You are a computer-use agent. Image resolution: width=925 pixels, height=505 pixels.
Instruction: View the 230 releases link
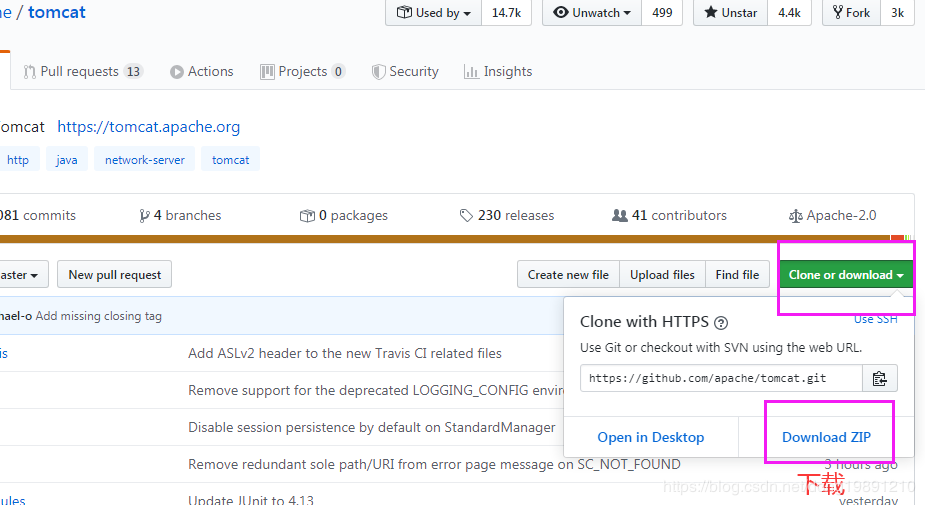[x=507, y=215]
